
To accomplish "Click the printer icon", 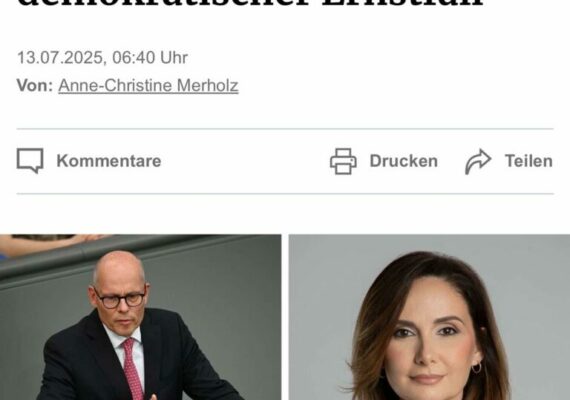I will 343,161.
